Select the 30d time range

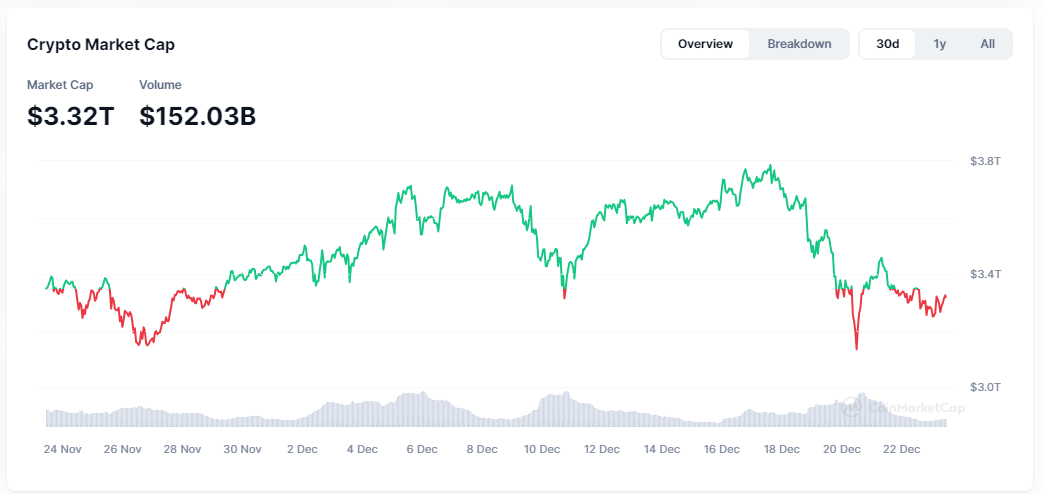click(887, 44)
